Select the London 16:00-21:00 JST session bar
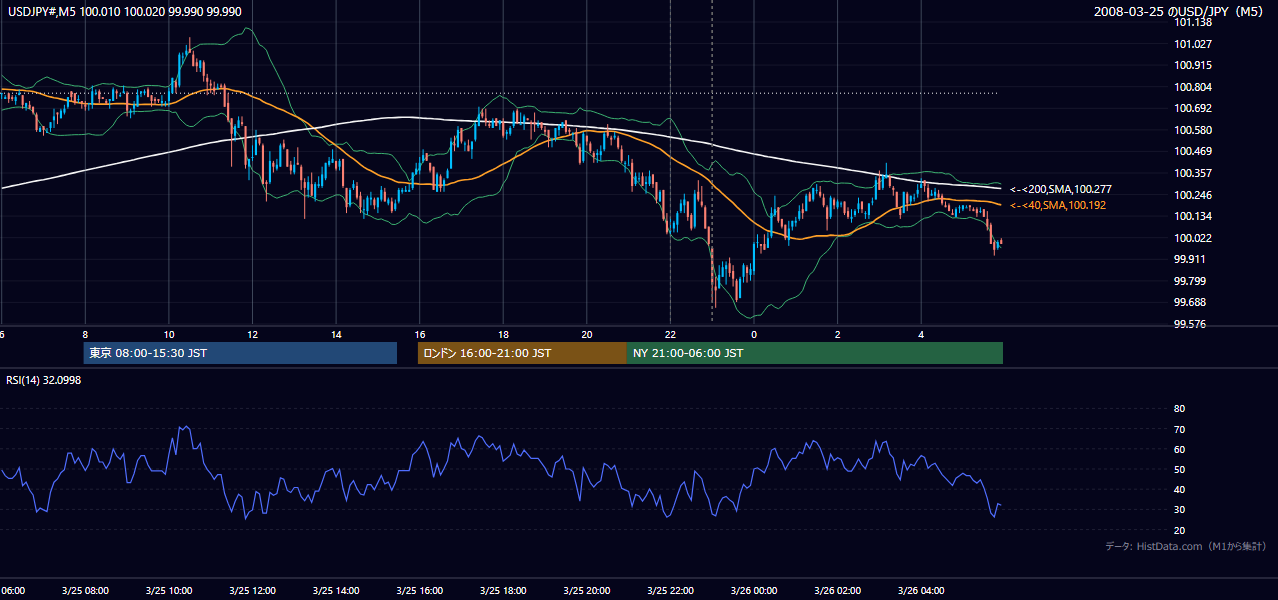This screenshot has width=1278, height=600. click(x=522, y=353)
